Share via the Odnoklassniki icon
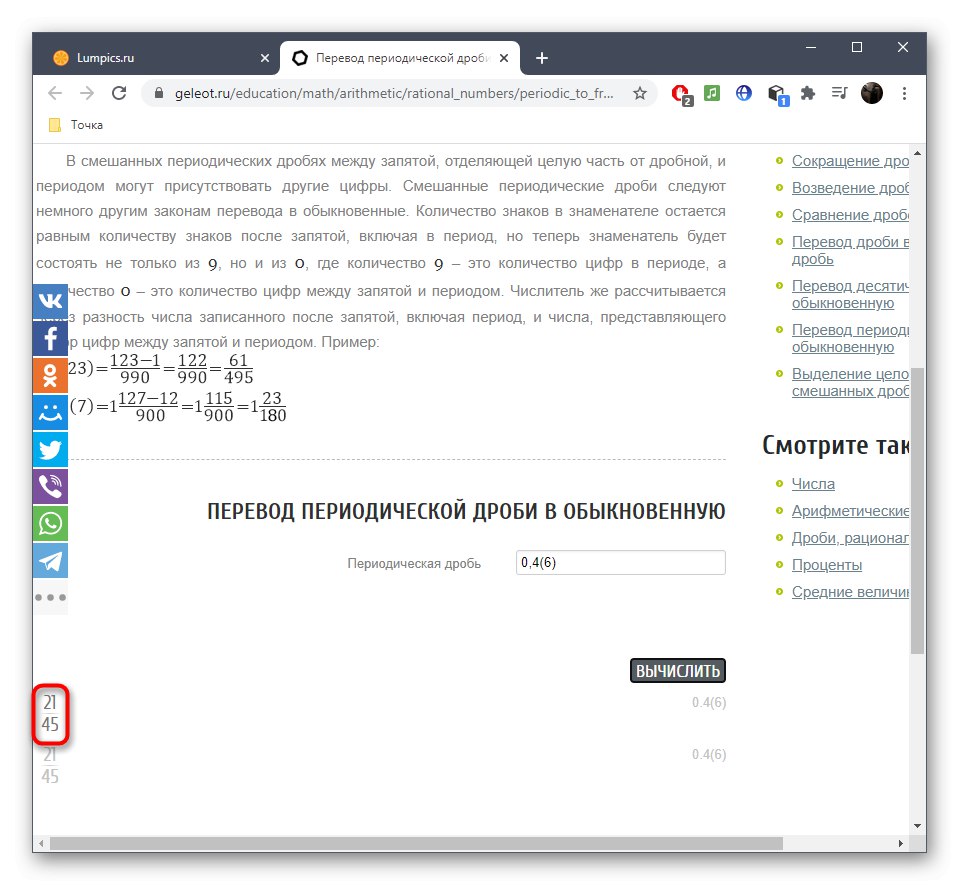The image size is (959, 885). point(50,375)
